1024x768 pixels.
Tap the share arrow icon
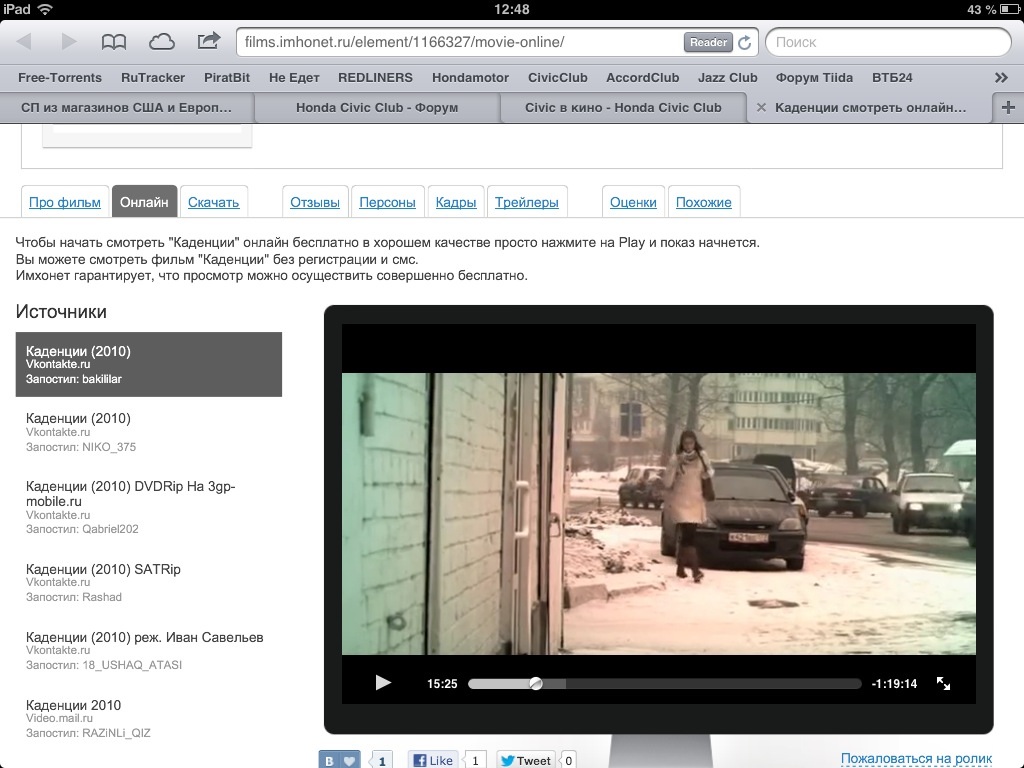pos(209,41)
